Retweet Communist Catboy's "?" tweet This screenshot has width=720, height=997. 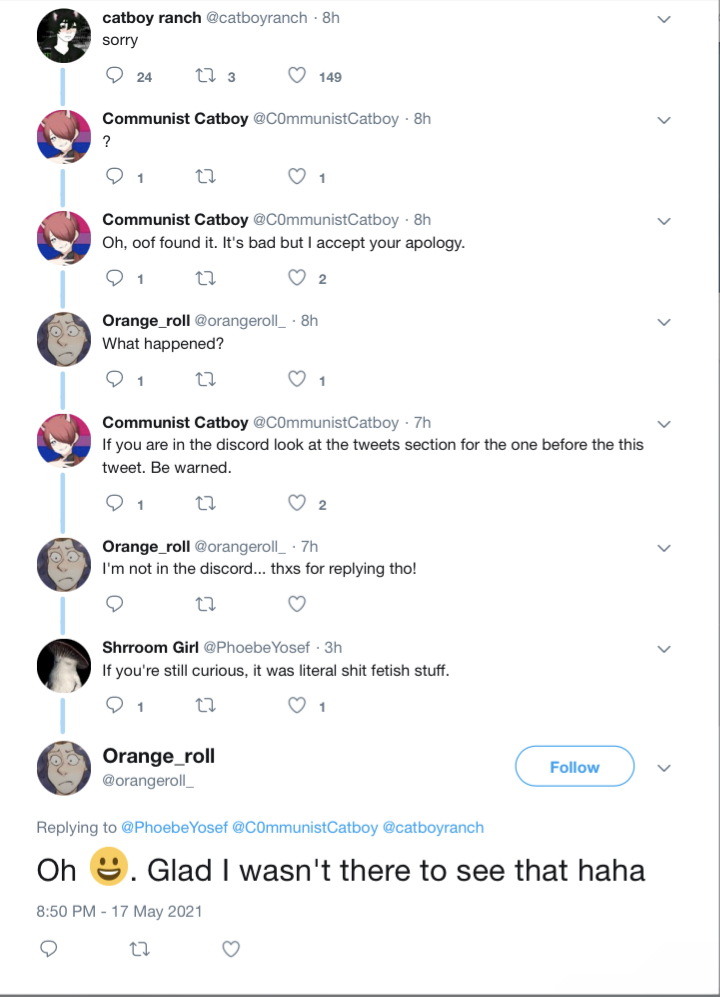206,178
